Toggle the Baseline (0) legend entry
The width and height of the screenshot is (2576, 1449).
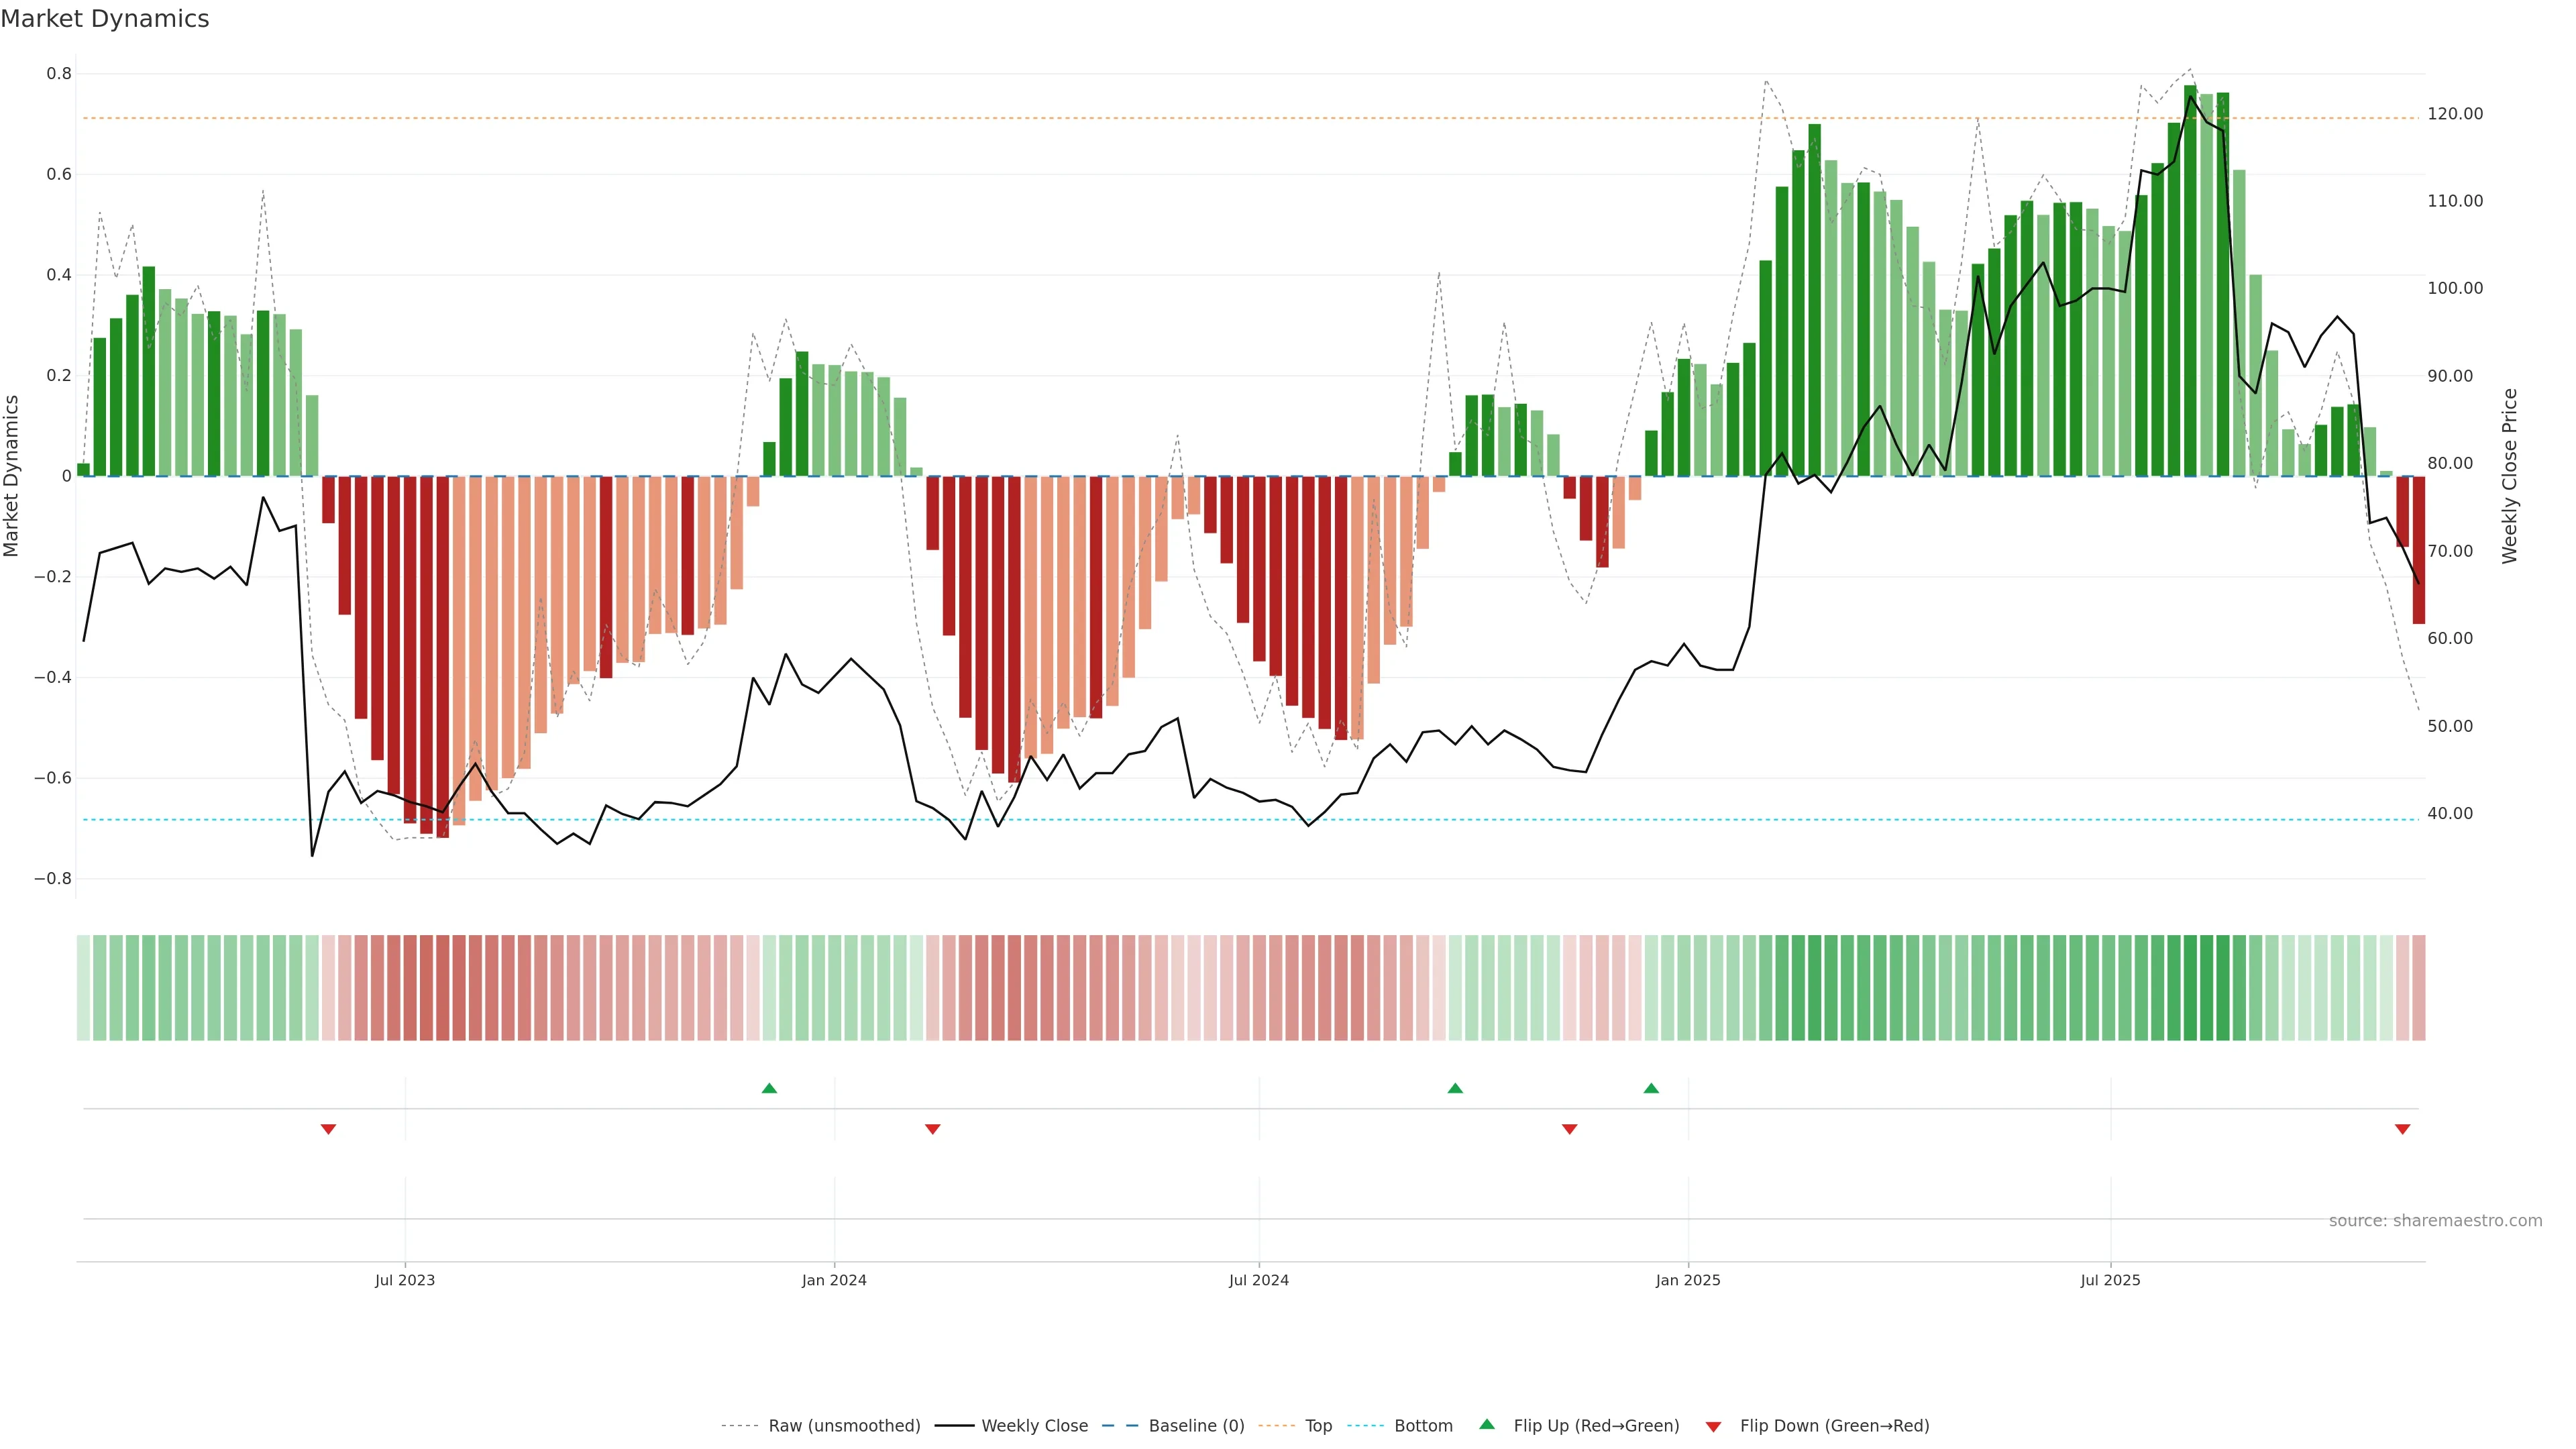click(1196, 1426)
